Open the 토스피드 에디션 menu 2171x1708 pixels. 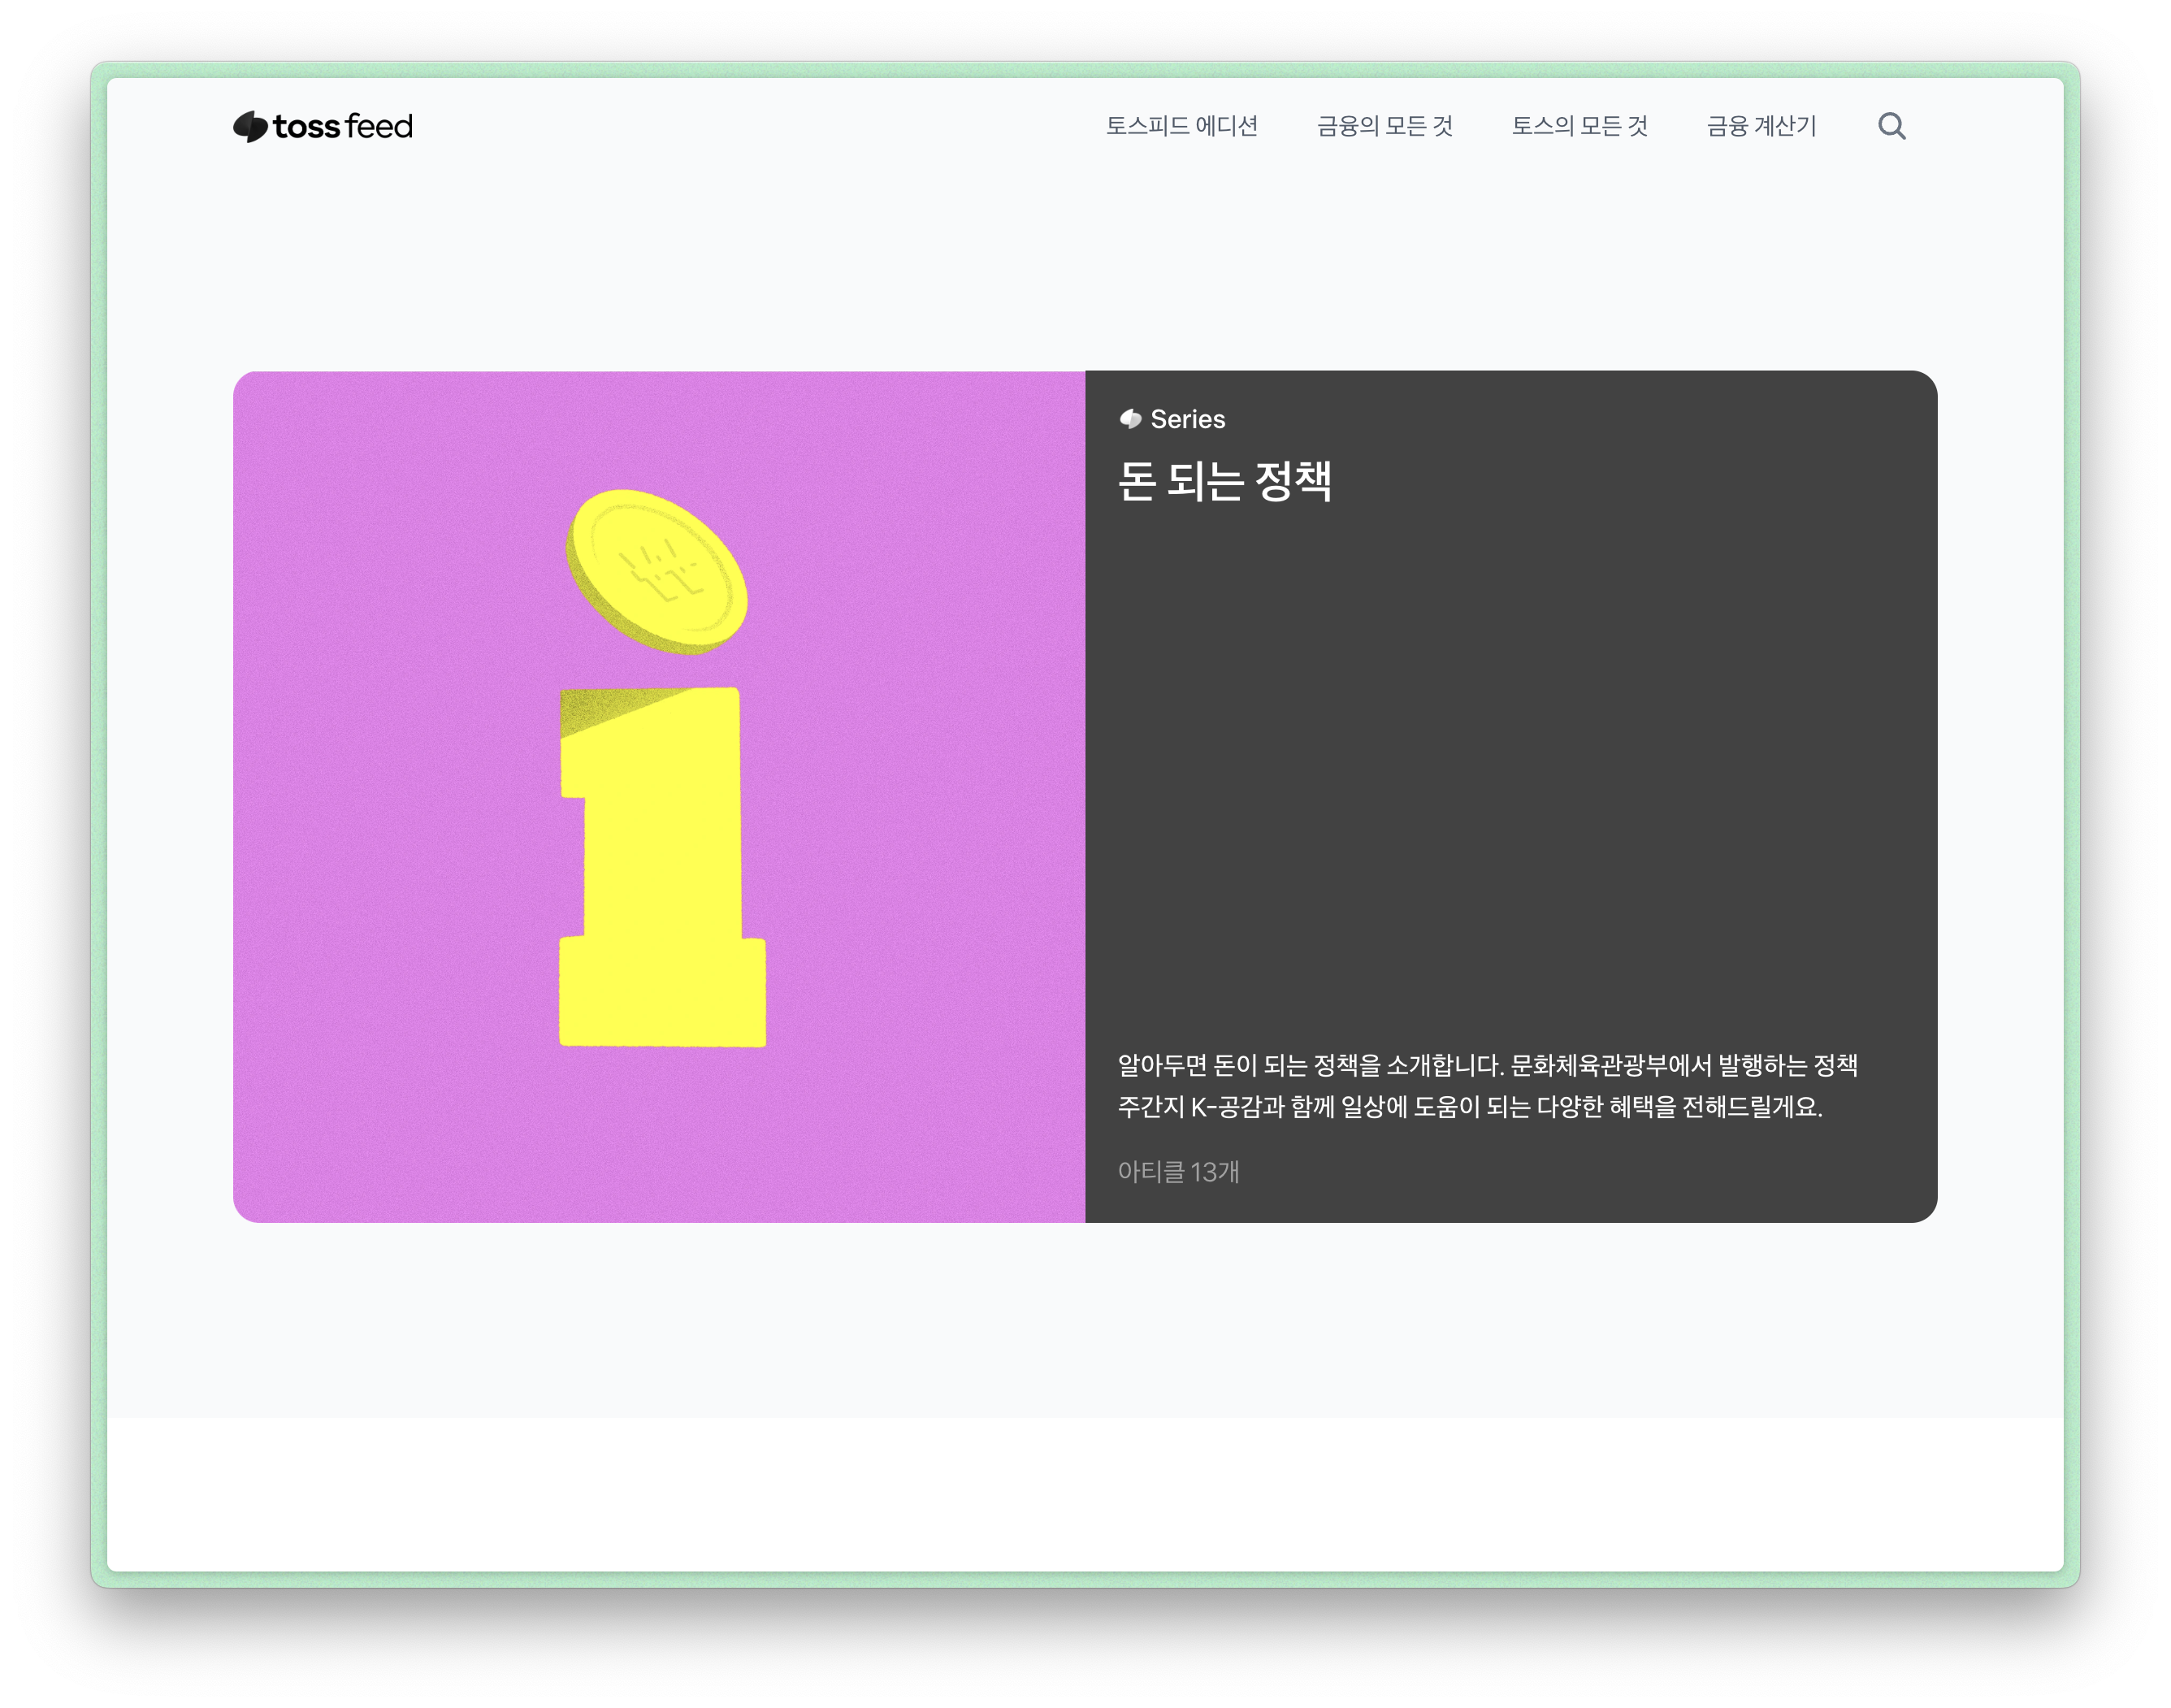[x=1181, y=126]
